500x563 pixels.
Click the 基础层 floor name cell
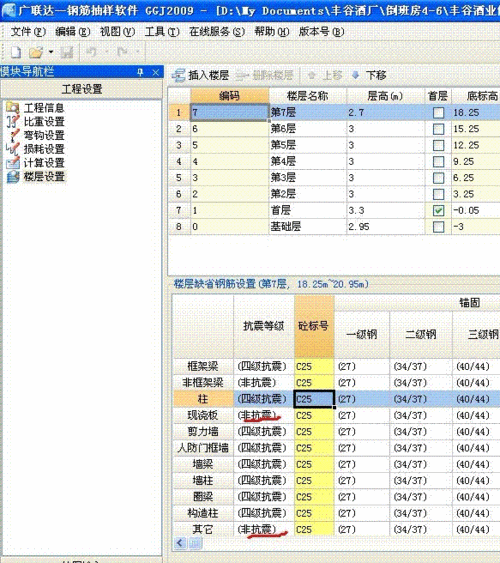click(x=308, y=227)
